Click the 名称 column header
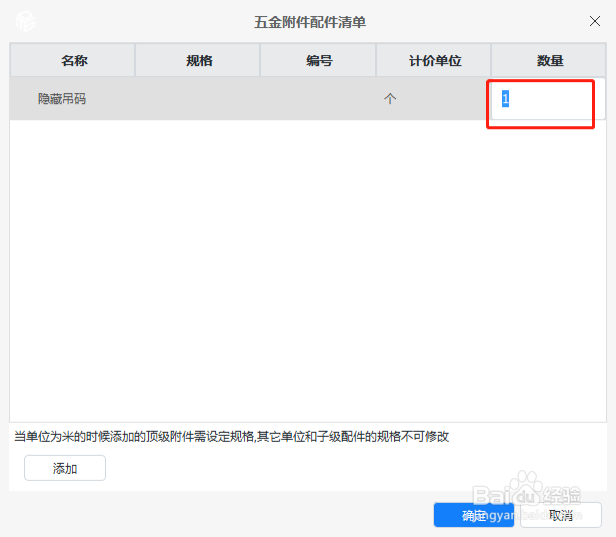This screenshot has width=616, height=537. pyautogui.click(x=73, y=60)
